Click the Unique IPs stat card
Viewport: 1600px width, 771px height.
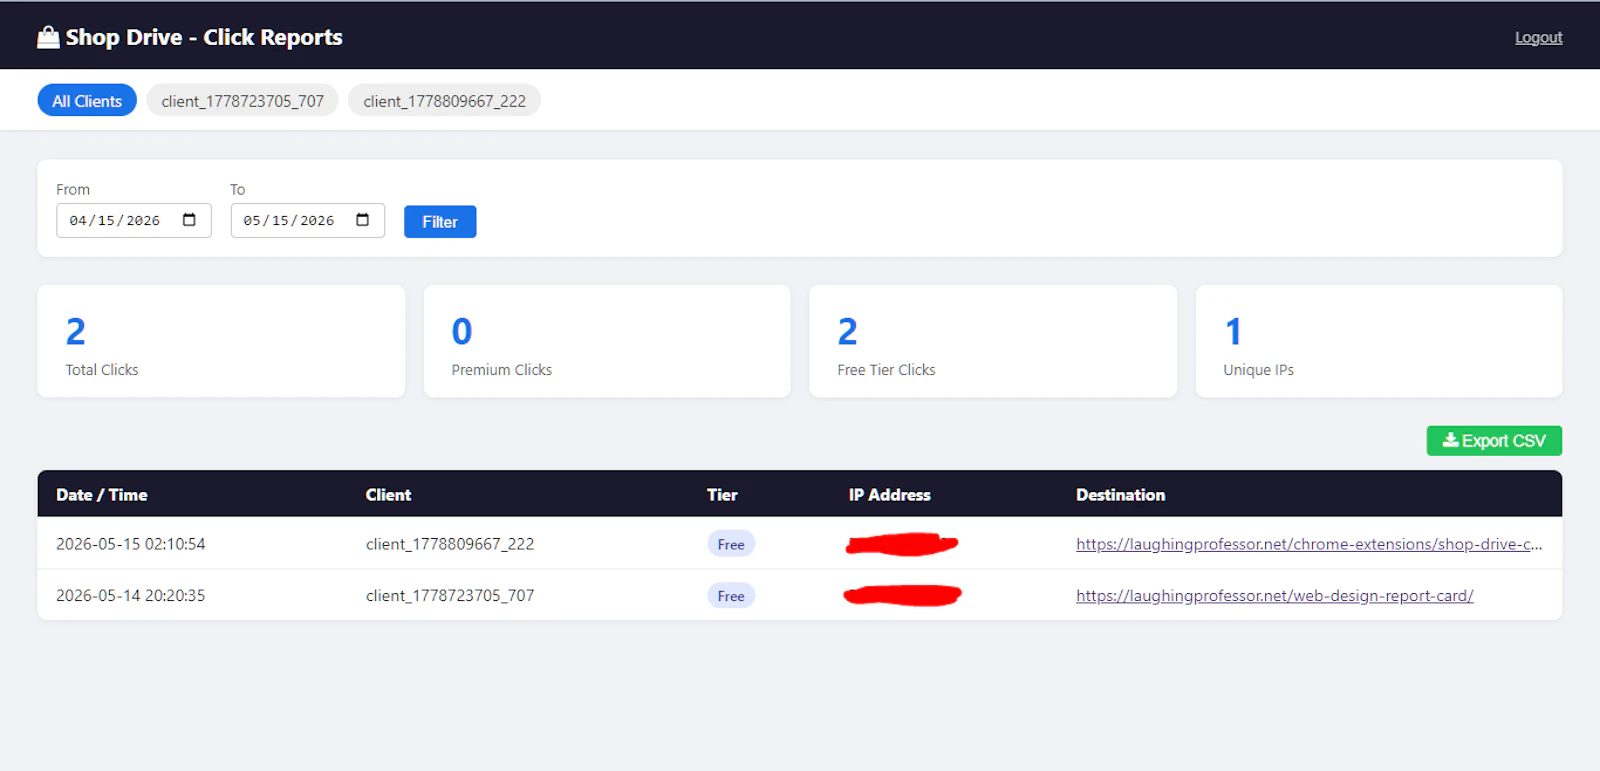1379,341
